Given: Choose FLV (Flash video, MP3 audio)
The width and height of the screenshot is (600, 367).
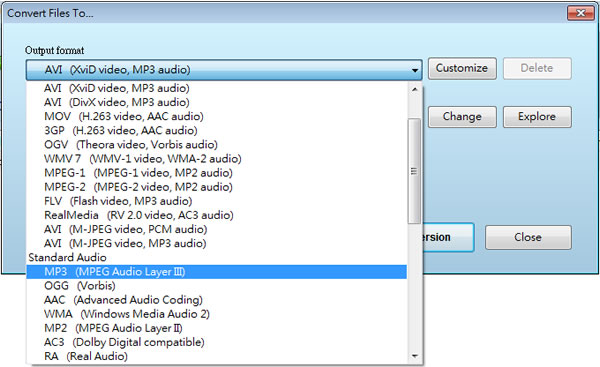Looking at the screenshot, I should (x=217, y=201).
